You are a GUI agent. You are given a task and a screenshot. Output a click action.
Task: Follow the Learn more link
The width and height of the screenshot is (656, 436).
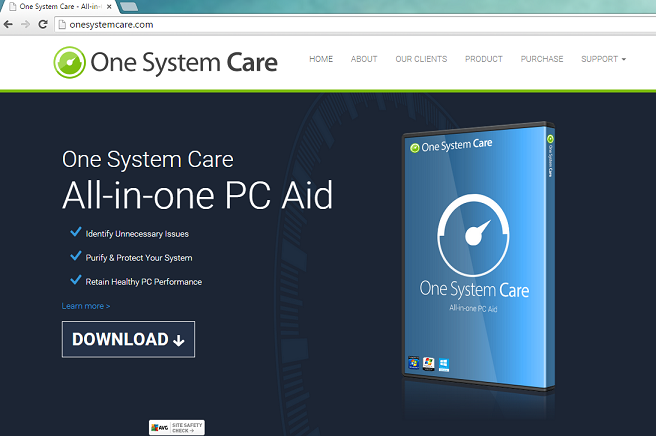(86, 306)
